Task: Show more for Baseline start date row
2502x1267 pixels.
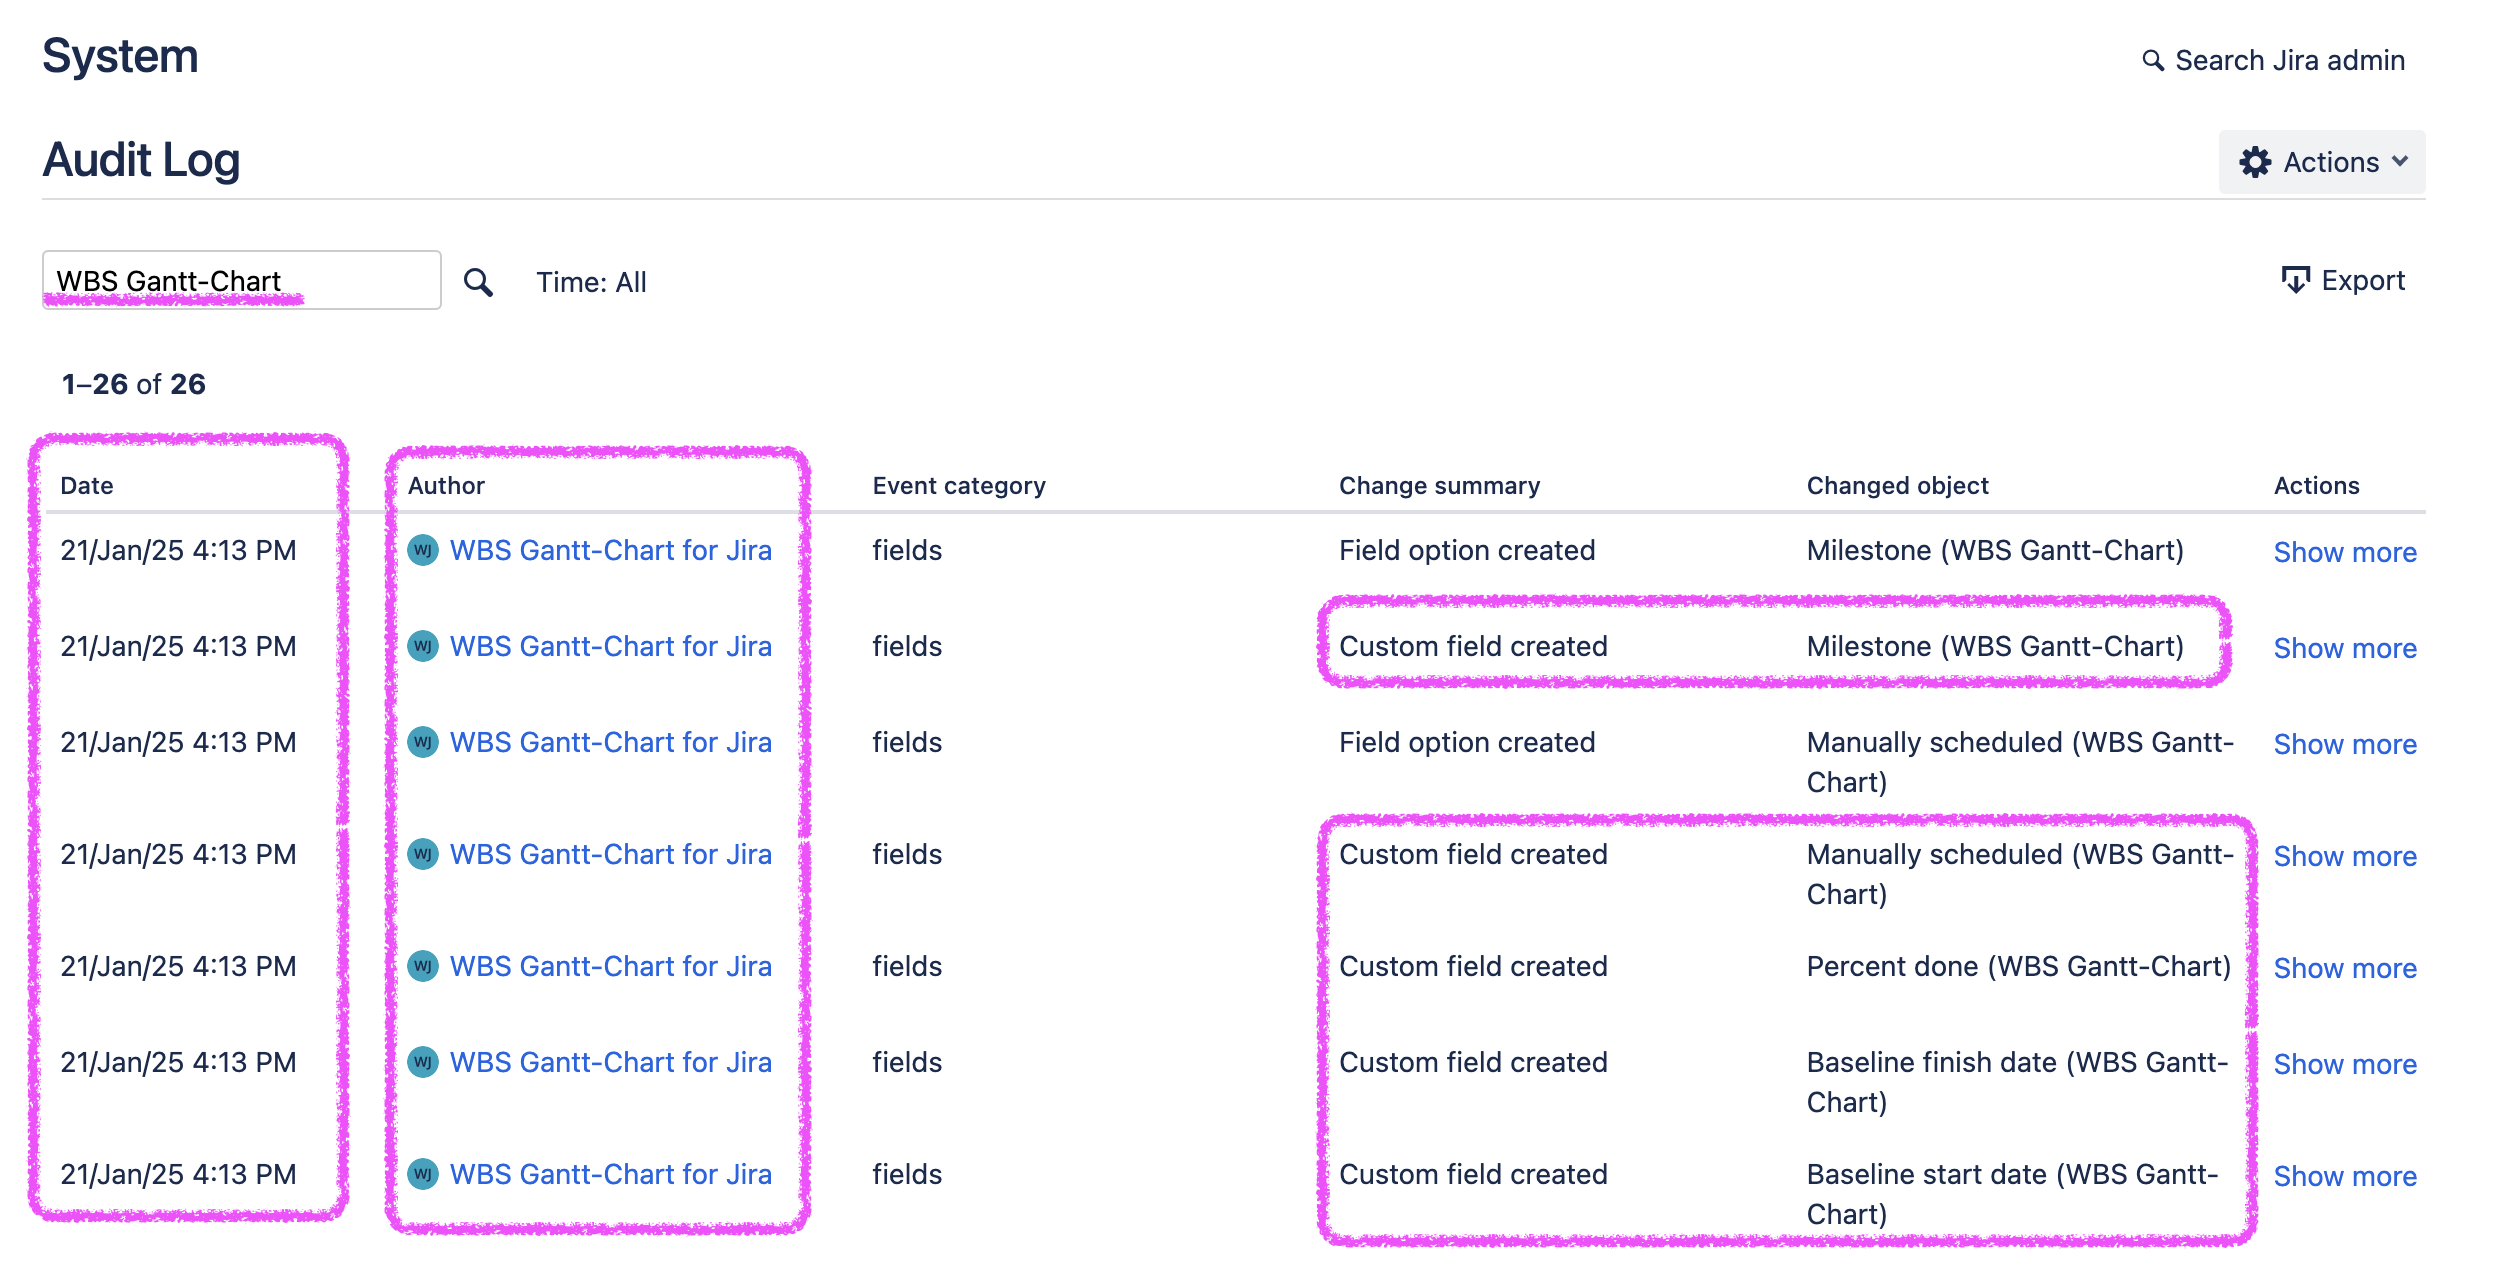Action: click(x=2344, y=1176)
